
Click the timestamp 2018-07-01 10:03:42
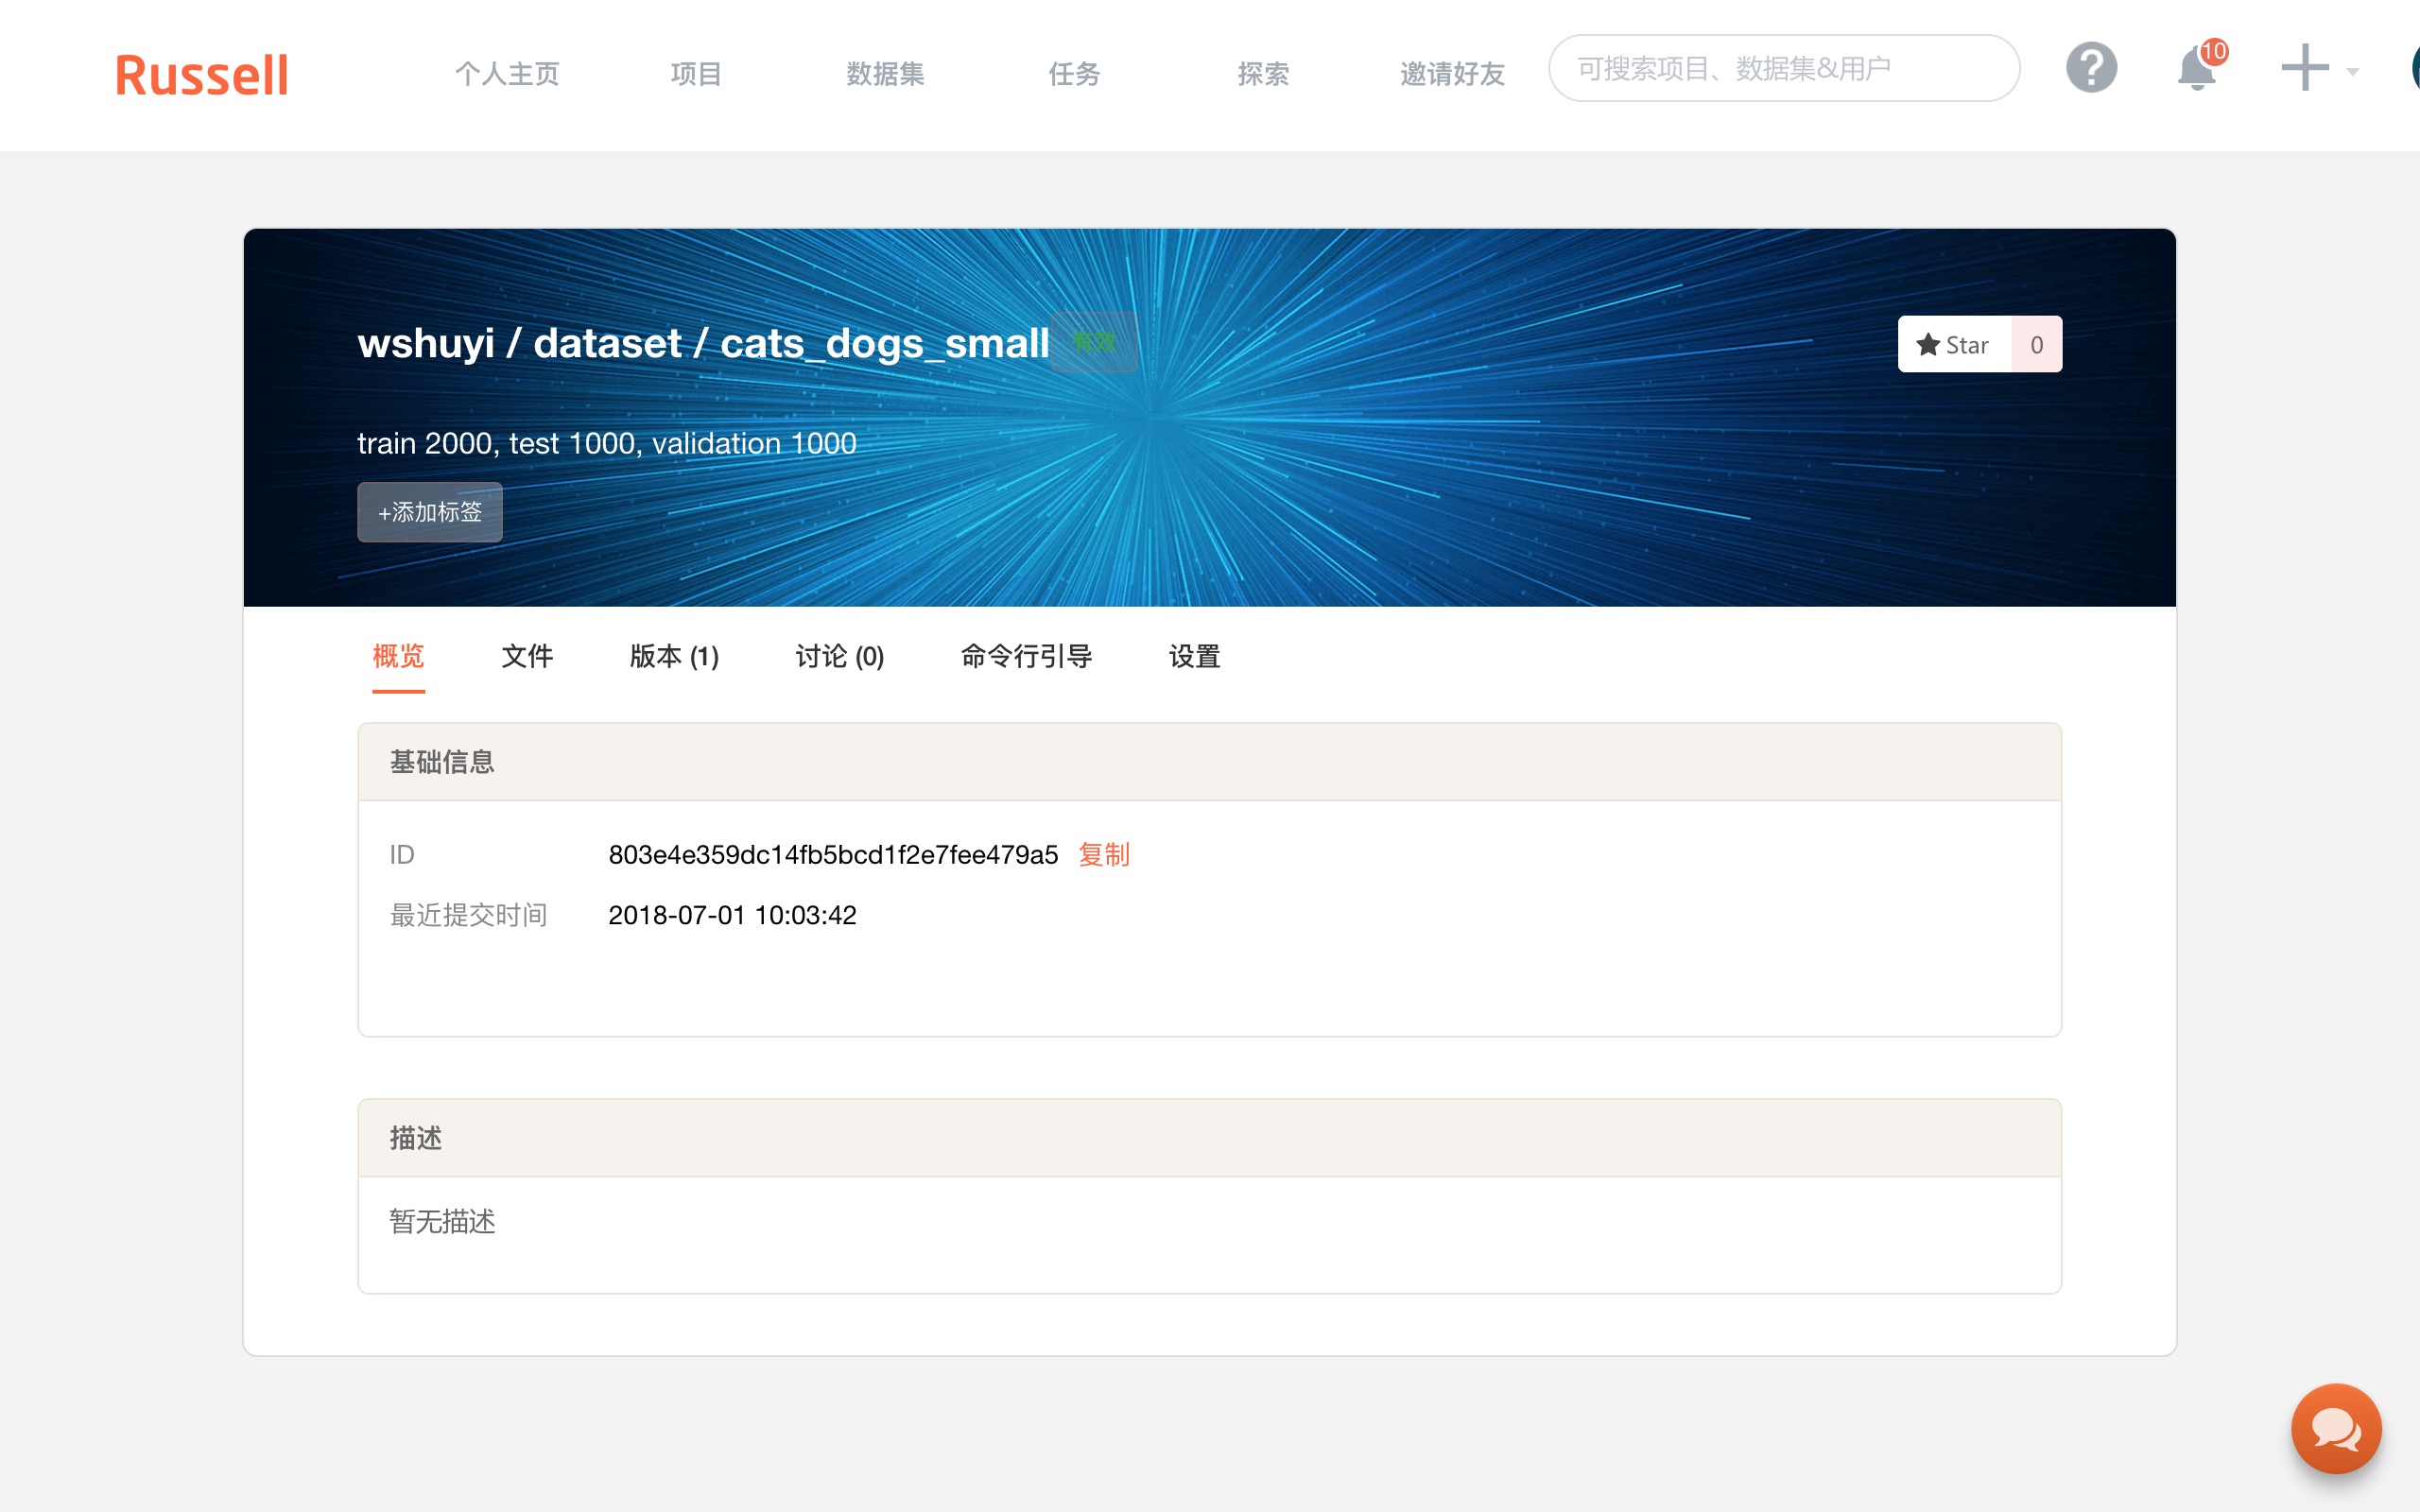[x=732, y=915]
